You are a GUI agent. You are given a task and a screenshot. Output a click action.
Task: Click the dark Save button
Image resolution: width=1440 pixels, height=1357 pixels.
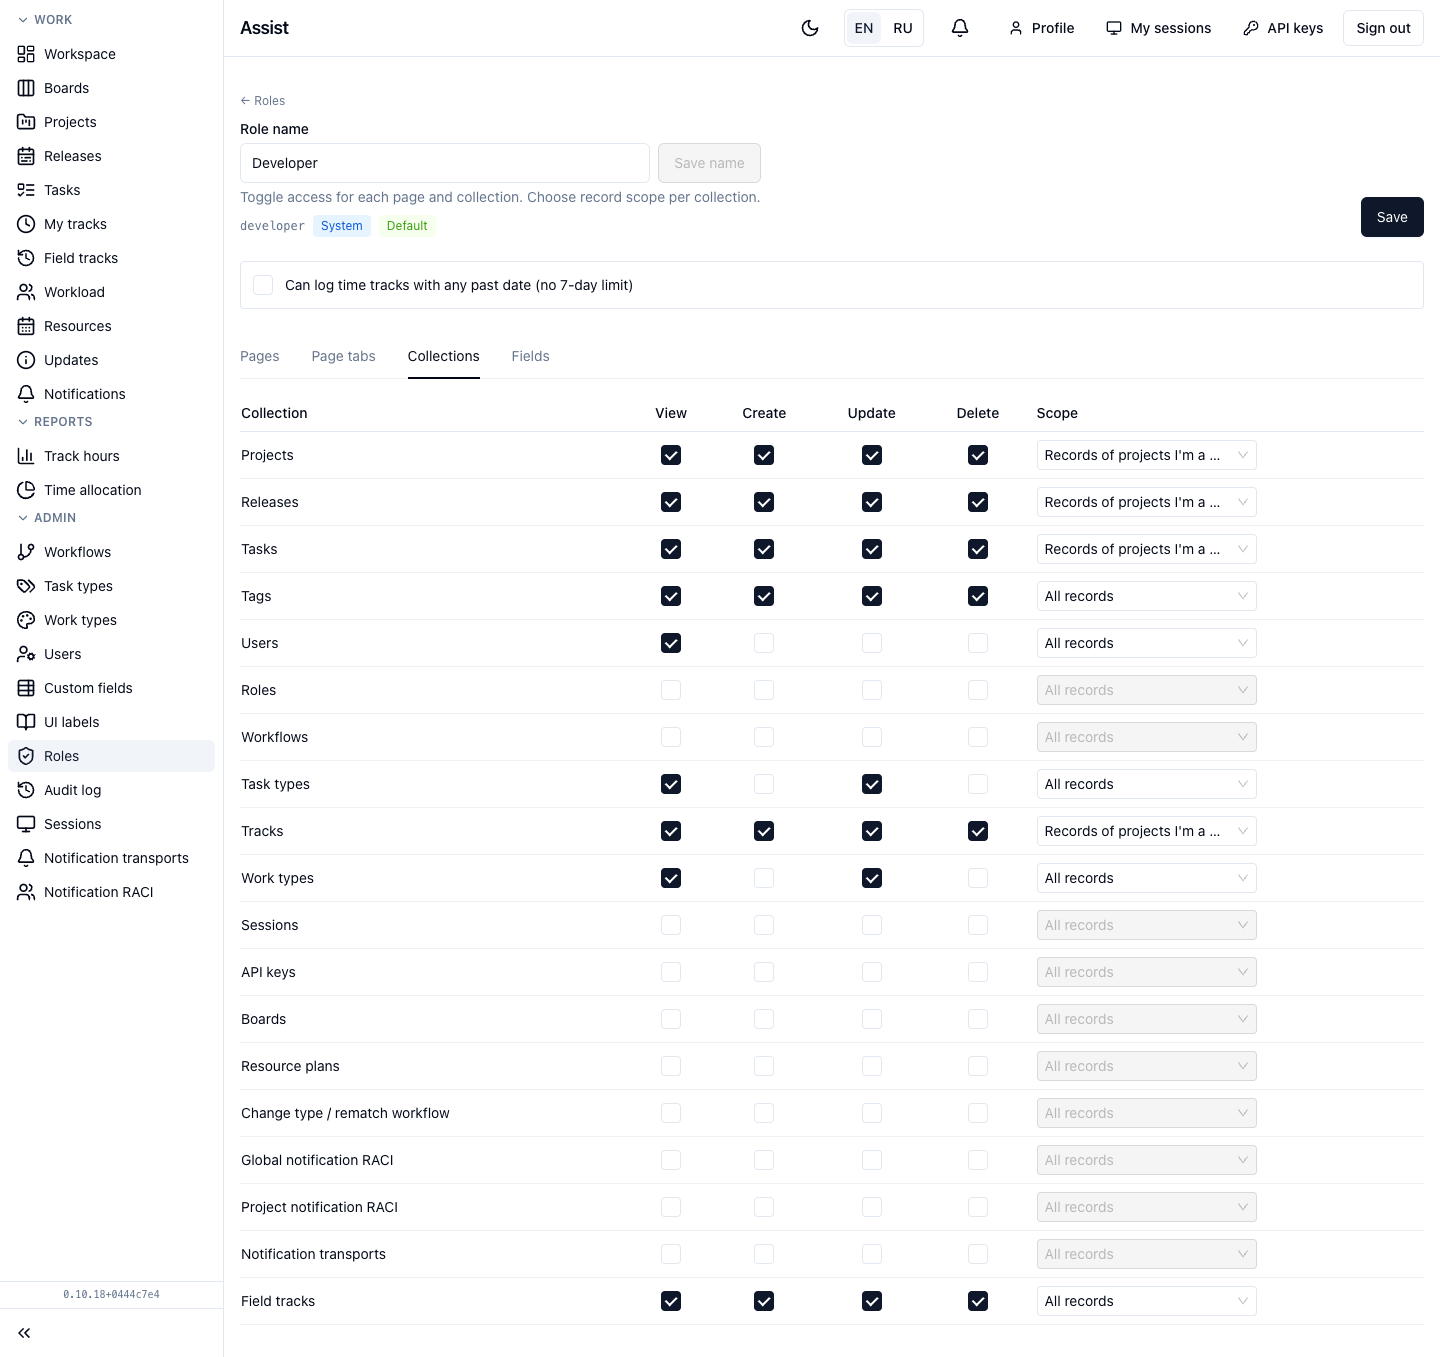[x=1392, y=217]
